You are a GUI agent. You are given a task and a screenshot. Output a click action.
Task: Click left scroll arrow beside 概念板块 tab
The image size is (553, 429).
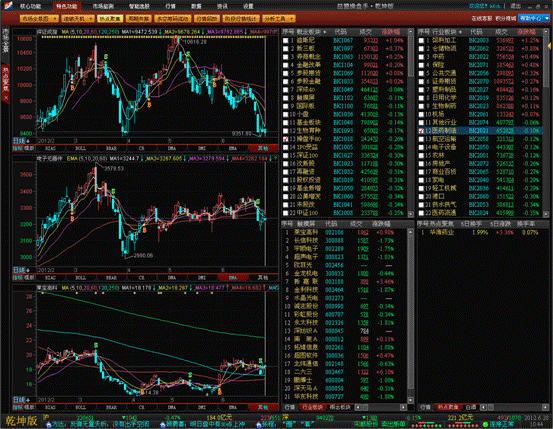(357, 407)
